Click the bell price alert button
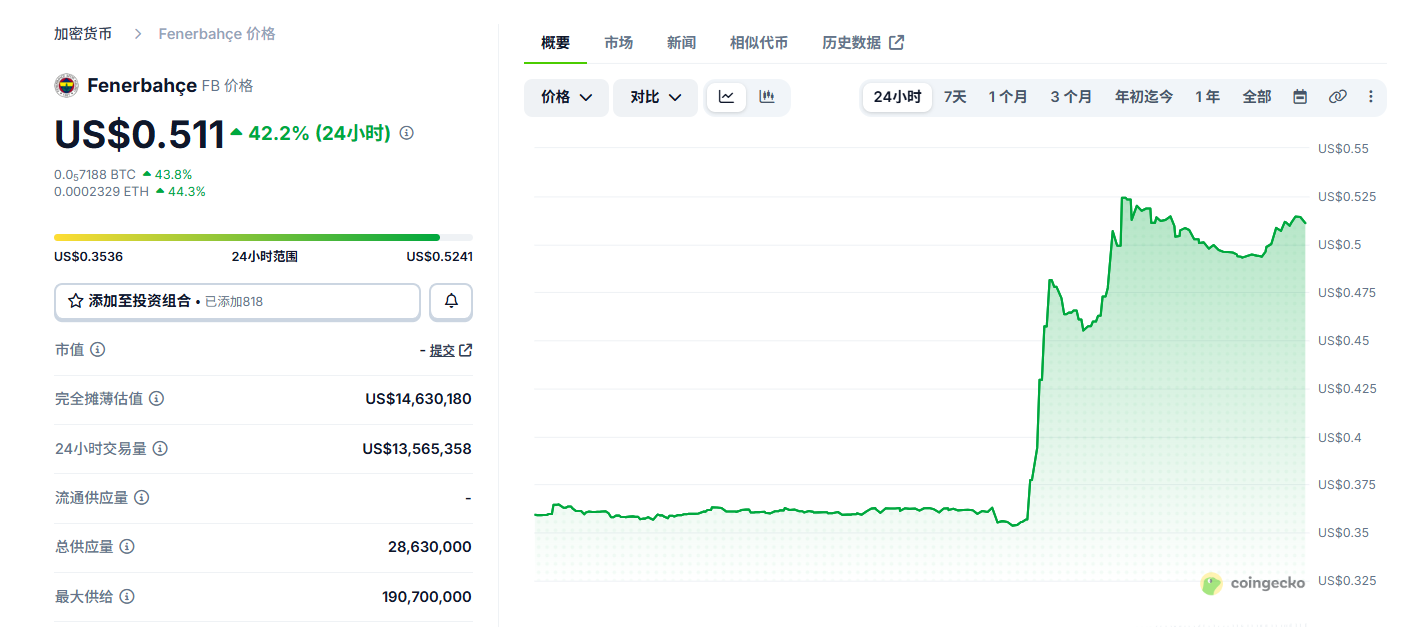The width and height of the screenshot is (1412, 627). [451, 301]
